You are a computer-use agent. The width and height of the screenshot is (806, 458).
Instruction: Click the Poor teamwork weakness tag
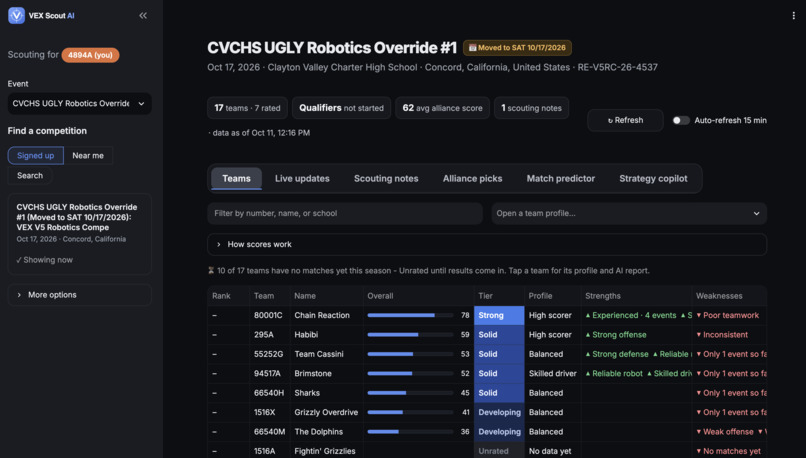click(727, 315)
